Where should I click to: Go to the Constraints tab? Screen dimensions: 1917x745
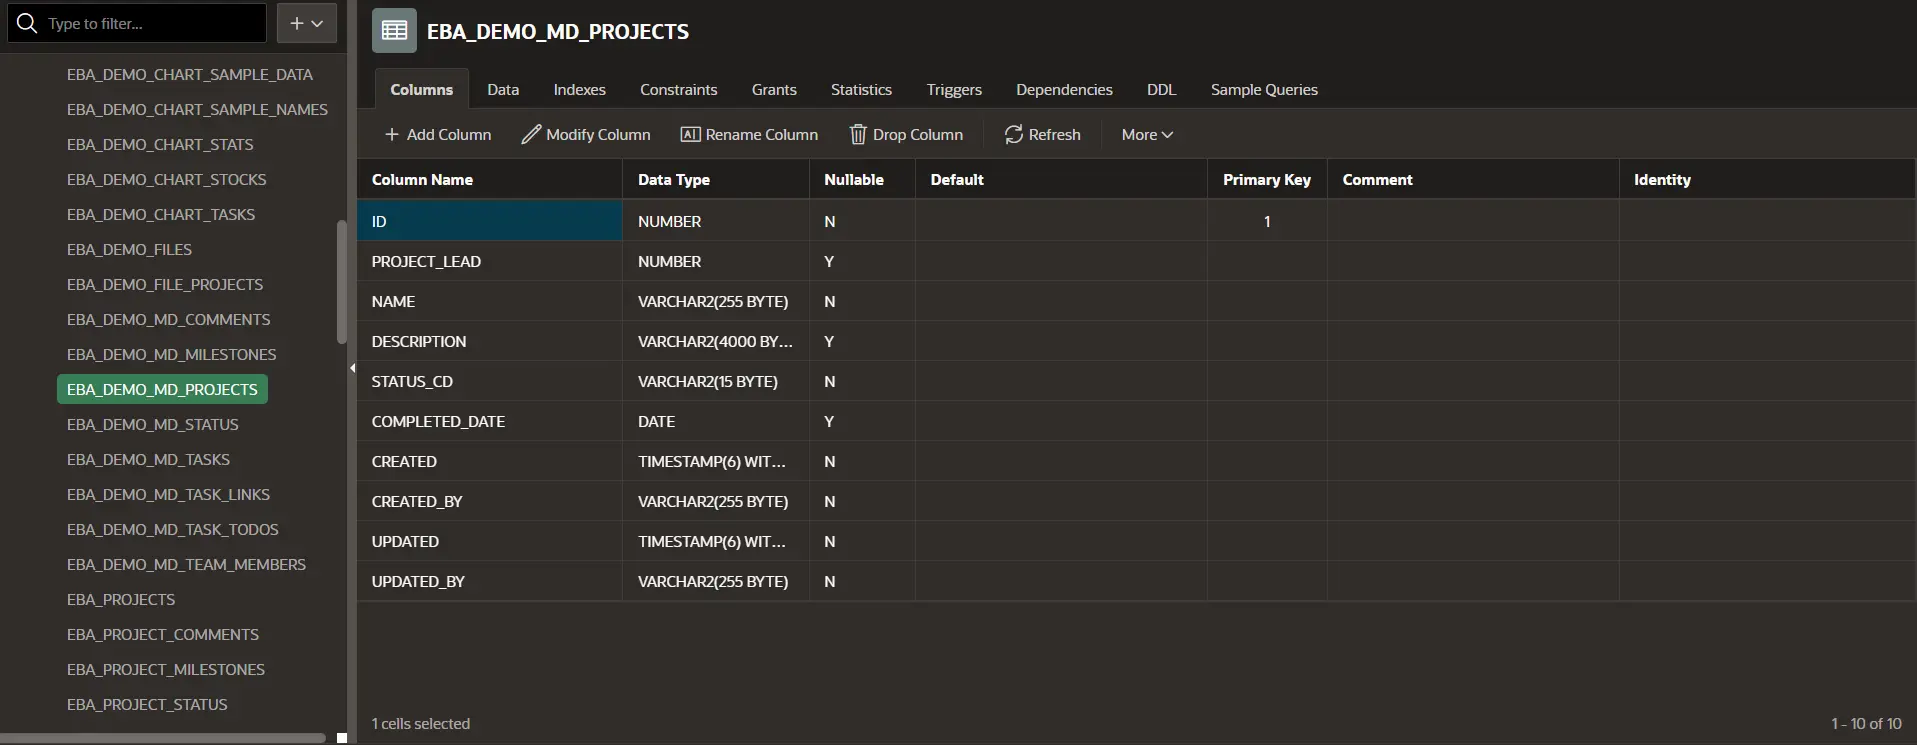(679, 89)
